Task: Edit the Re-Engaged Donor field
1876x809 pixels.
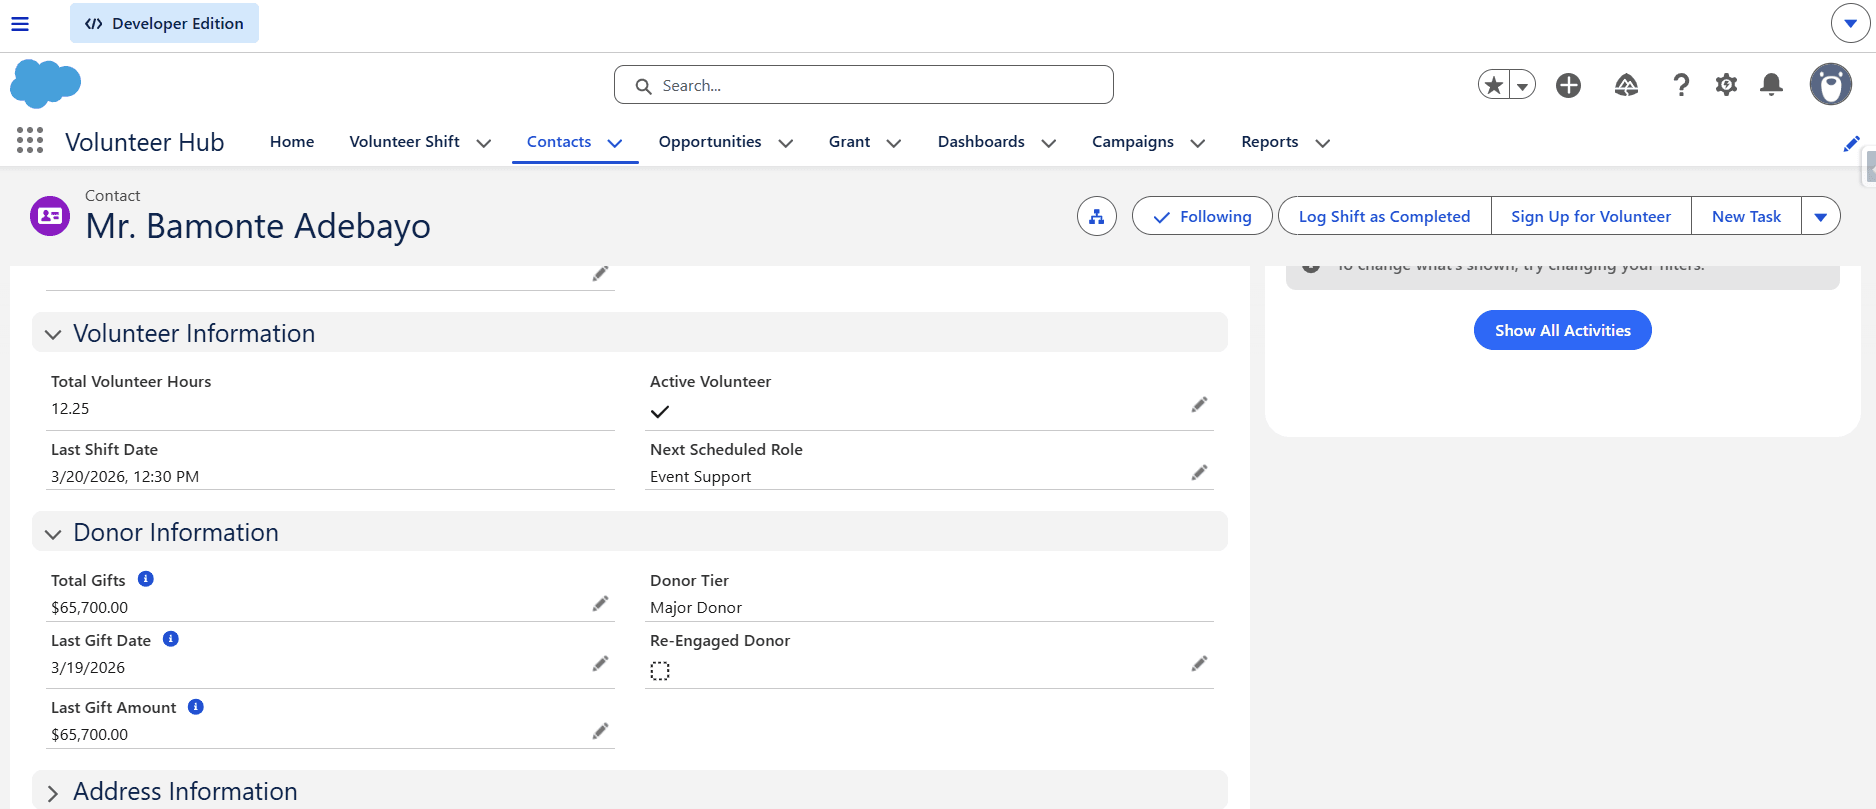Action: 1199,664
